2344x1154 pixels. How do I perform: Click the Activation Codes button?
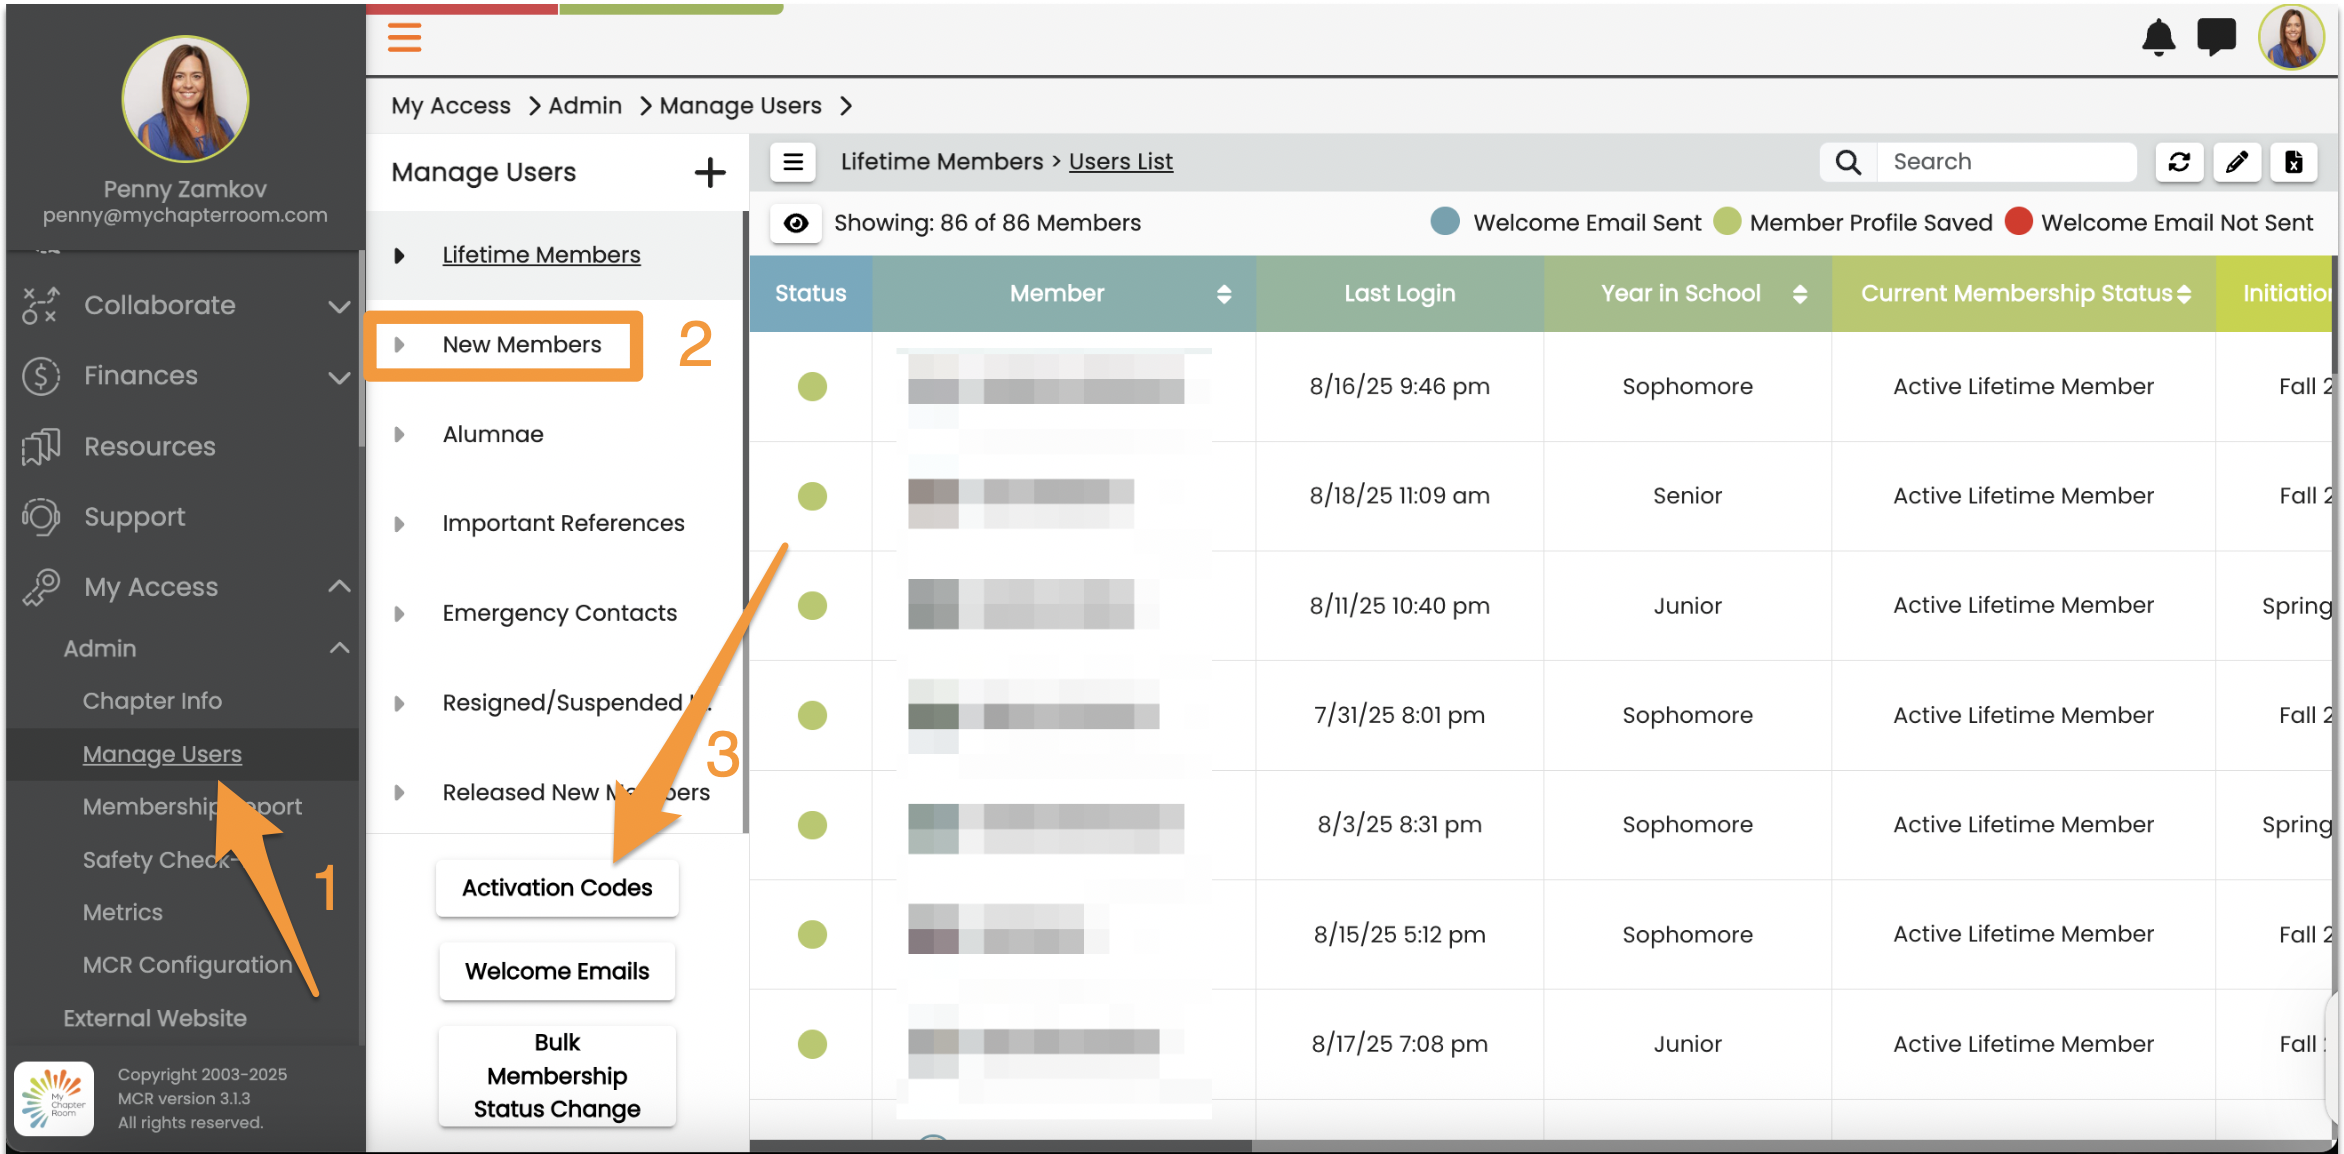point(557,888)
